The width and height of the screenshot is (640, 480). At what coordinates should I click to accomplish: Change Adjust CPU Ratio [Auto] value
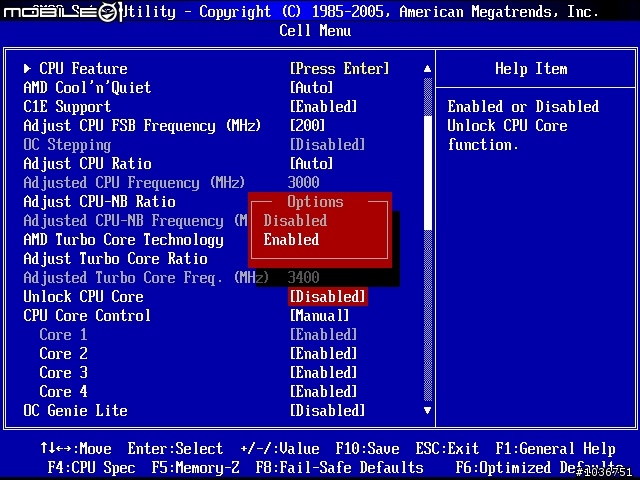click(x=311, y=164)
